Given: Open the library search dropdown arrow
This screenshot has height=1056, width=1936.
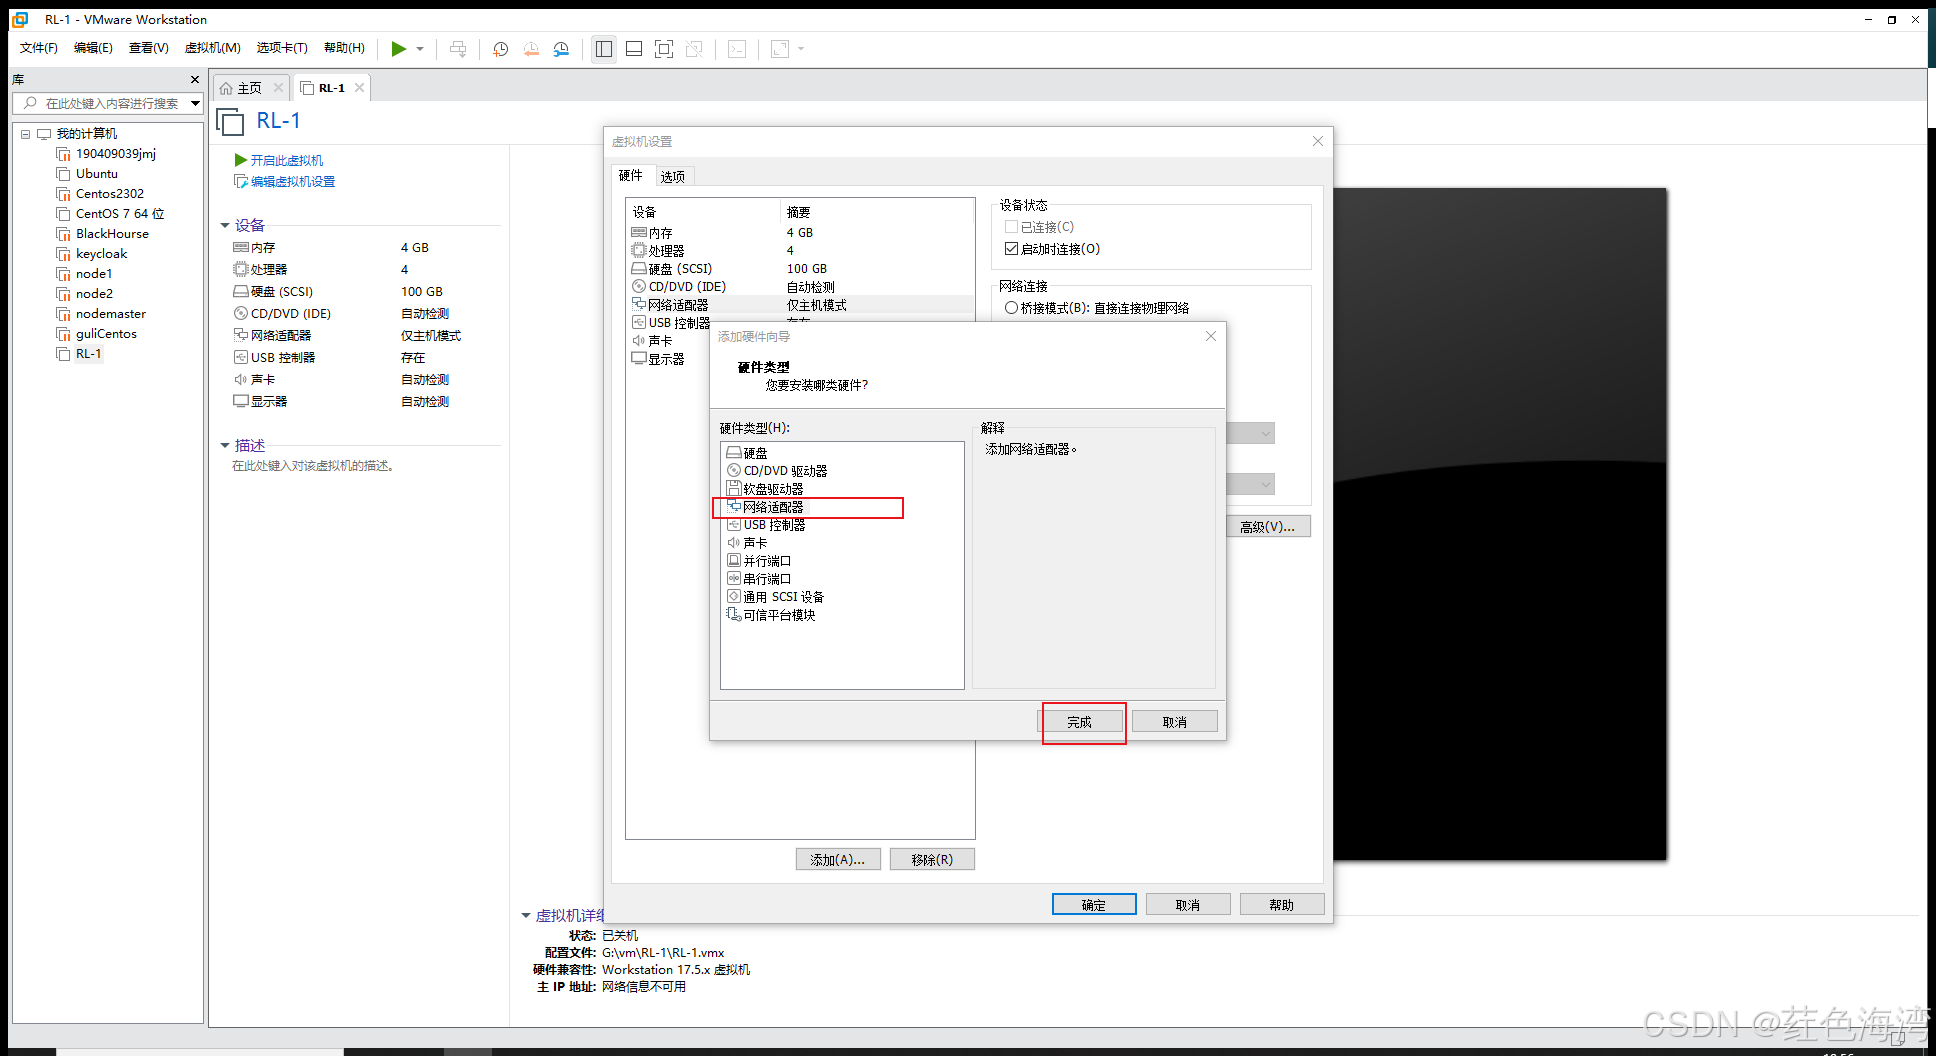Looking at the screenshot, I should tap(195, 103).
